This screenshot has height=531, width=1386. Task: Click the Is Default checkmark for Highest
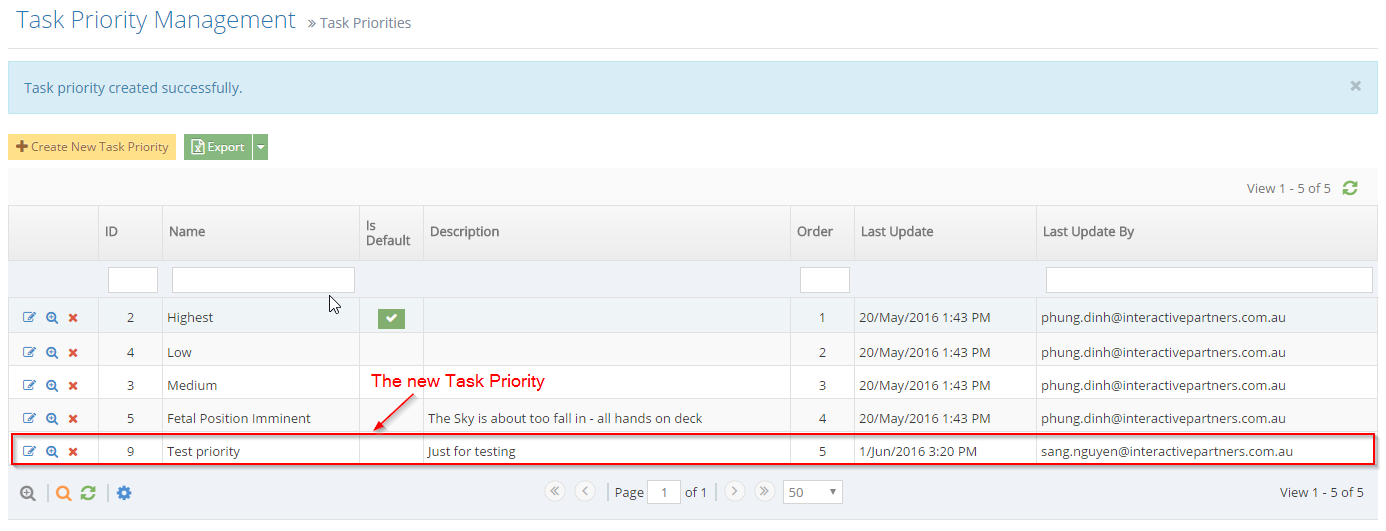click(x=391, y=318)
